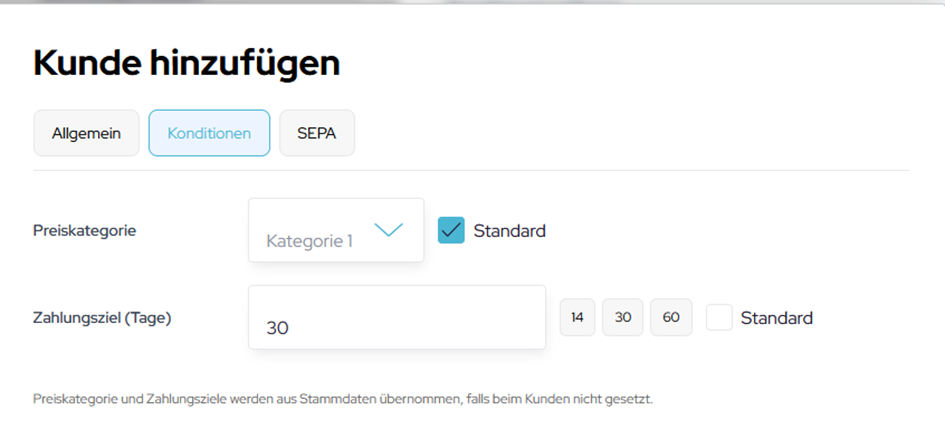945x429 pixels.
Task: Switch to the SEPA tab
Action: click(x=316, y=134)
